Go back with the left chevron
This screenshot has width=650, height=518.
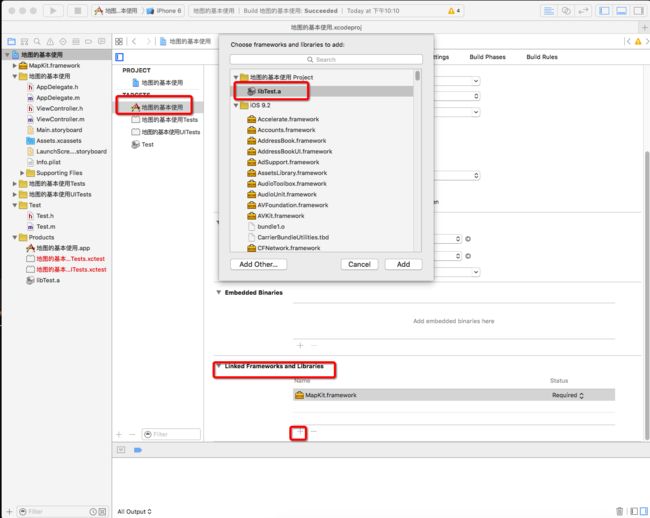[x=134, y=41]
